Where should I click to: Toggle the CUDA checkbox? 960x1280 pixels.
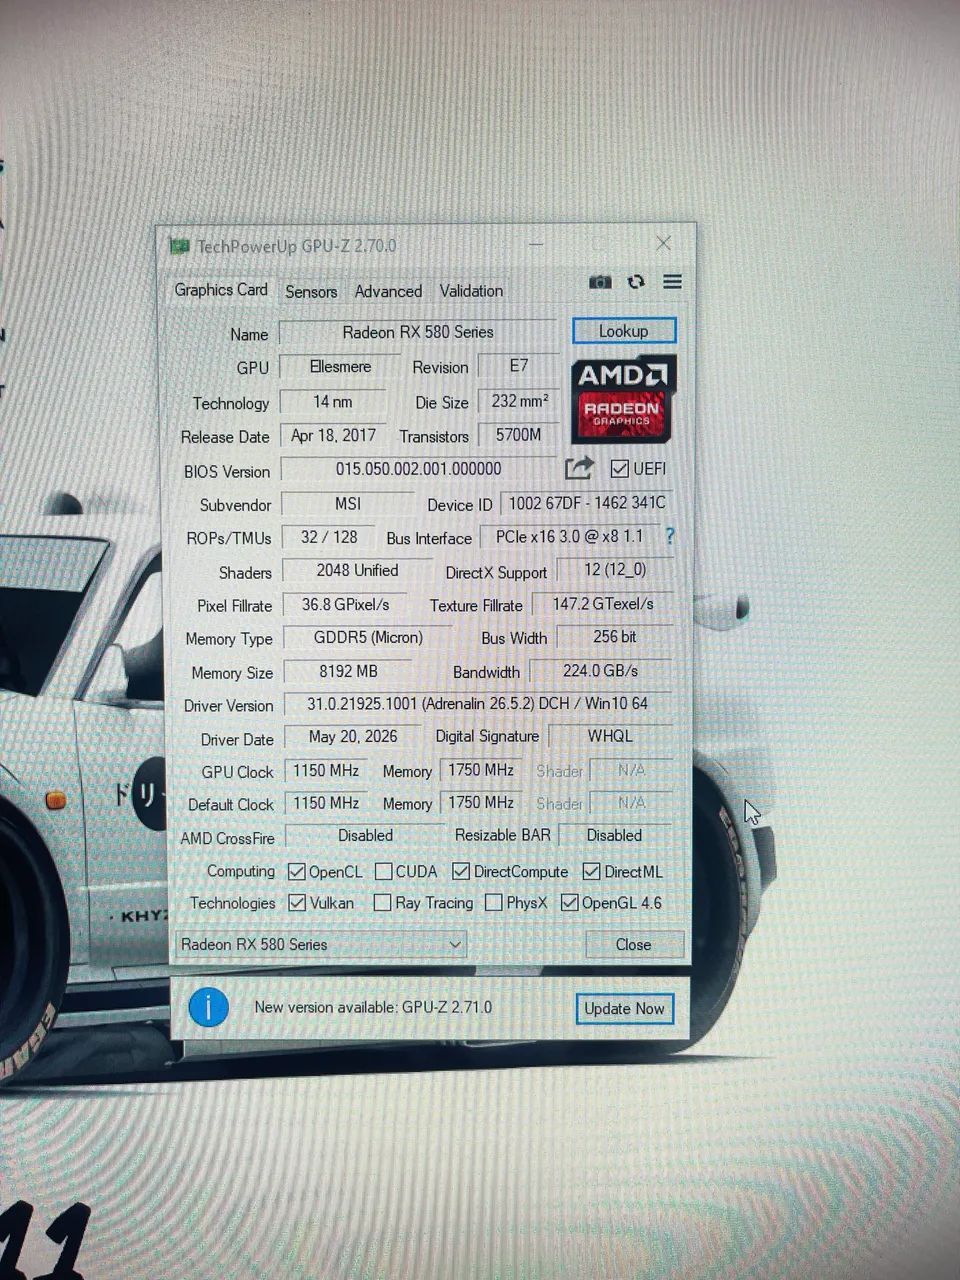point(383,871)
